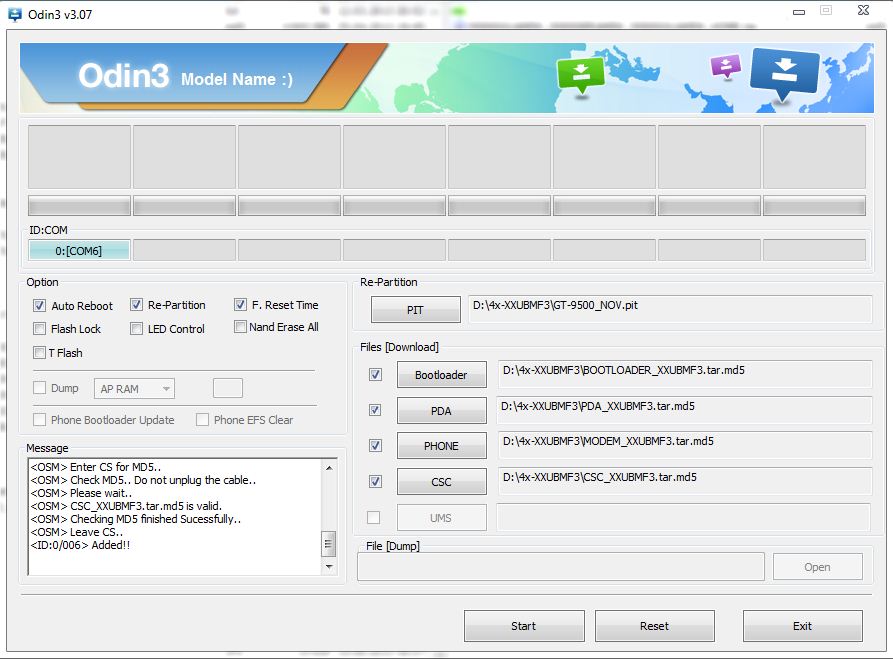Click the BOOTLOADER_XXUBMF3 file path field
Screen dimensions: 893x659
click(x=684, y=374)
